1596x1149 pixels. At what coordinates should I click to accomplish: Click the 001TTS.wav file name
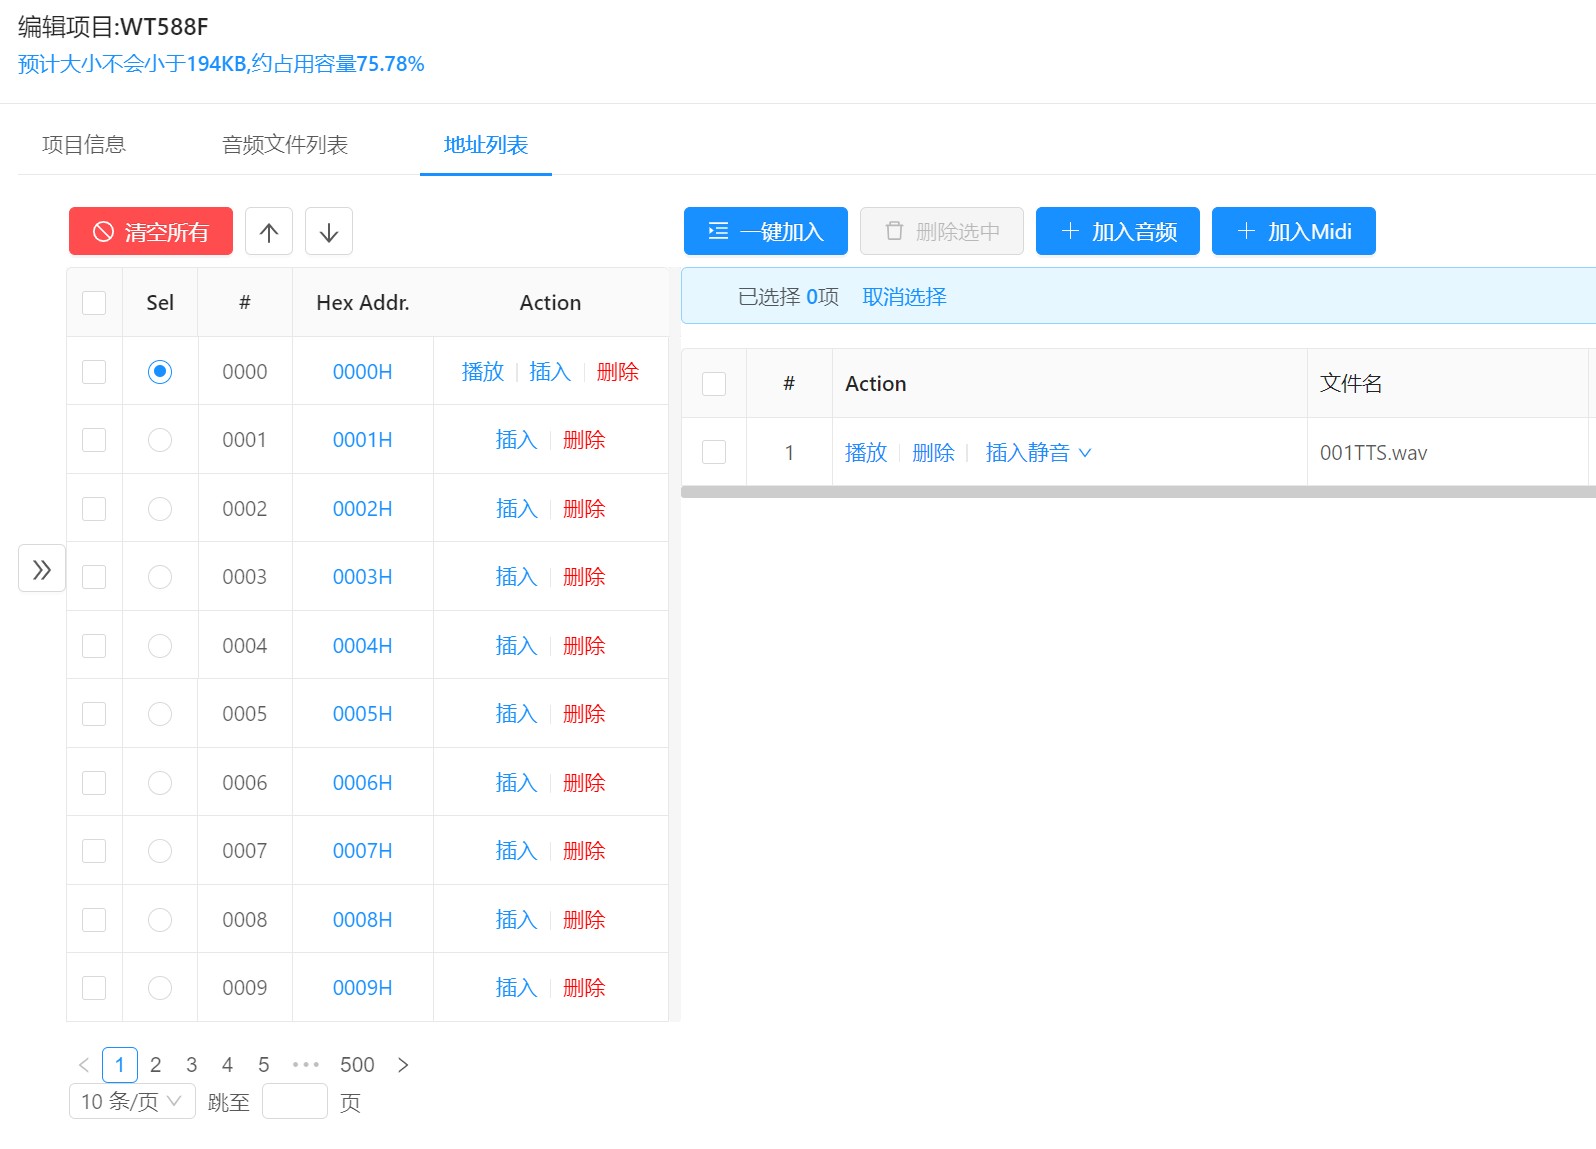(x=1373, y=453)
